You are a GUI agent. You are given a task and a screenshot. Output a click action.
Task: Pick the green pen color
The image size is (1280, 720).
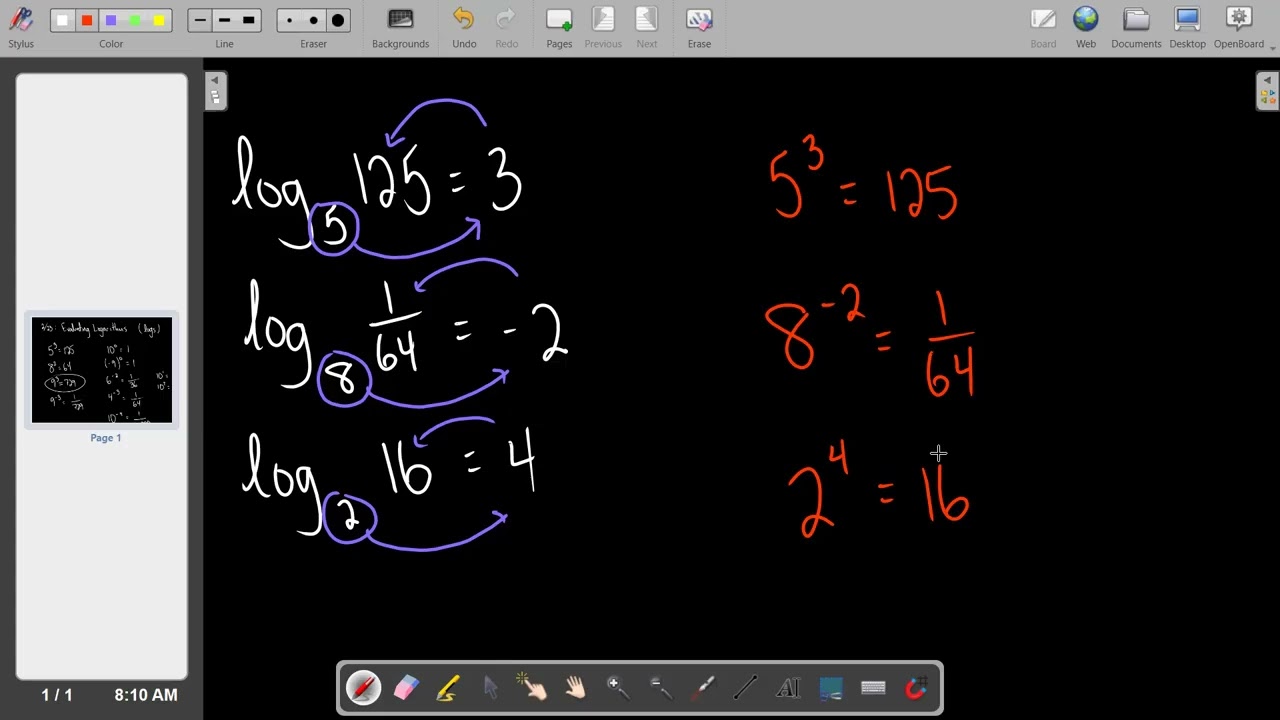(135, 20)
